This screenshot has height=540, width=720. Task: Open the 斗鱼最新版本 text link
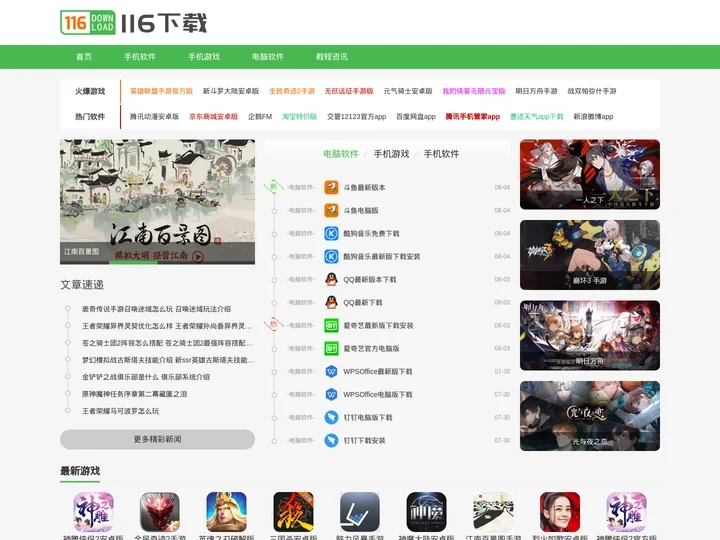coord(364,187)
